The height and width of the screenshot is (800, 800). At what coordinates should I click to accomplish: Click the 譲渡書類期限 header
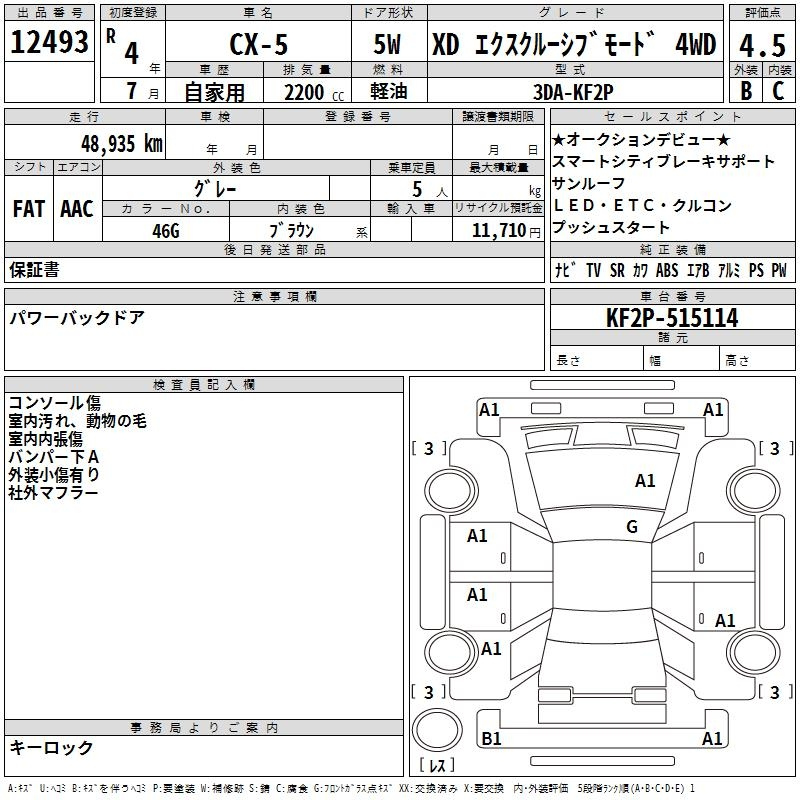[x=498, y=116]
